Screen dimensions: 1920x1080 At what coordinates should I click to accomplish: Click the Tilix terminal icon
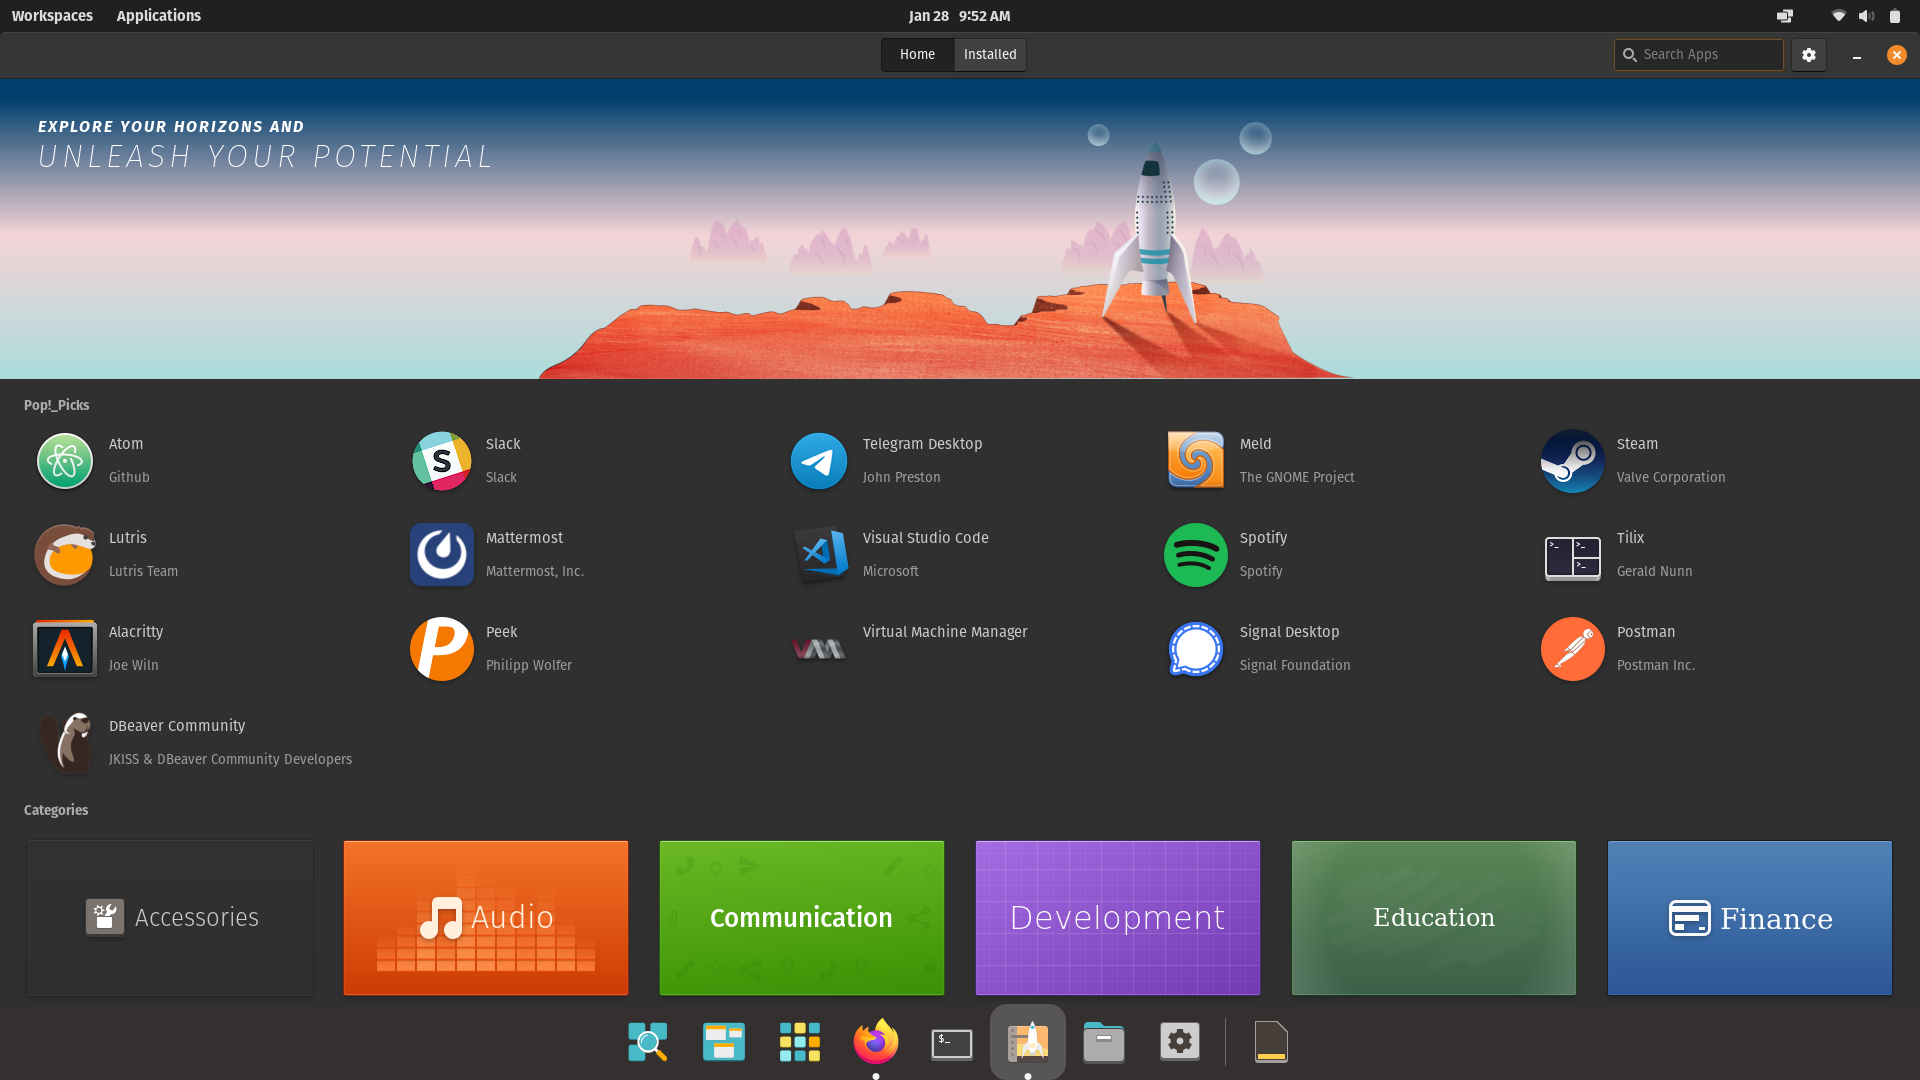(1573, 557)
